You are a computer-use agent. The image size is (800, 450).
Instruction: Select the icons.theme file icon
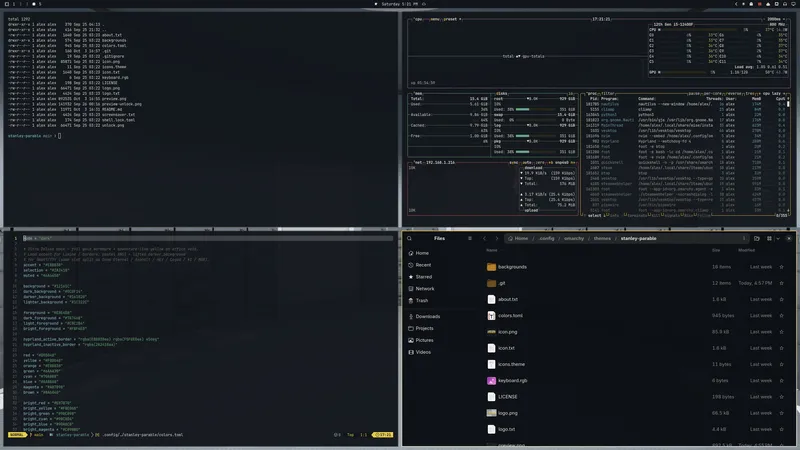pos(491,364)
